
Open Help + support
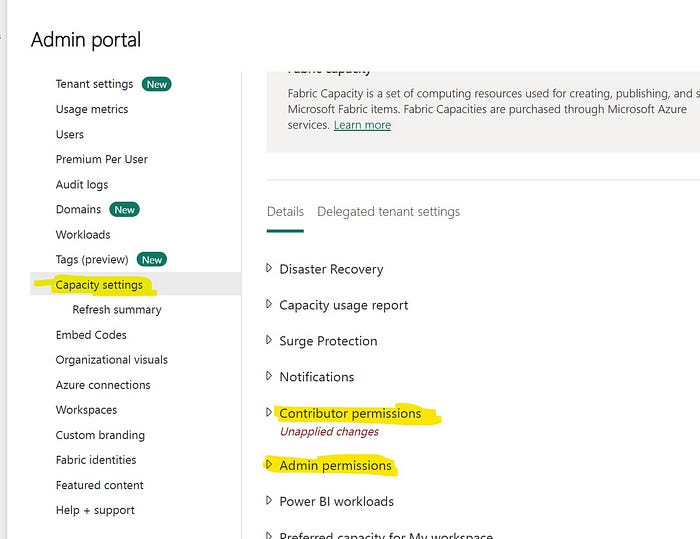pos(95,510)
